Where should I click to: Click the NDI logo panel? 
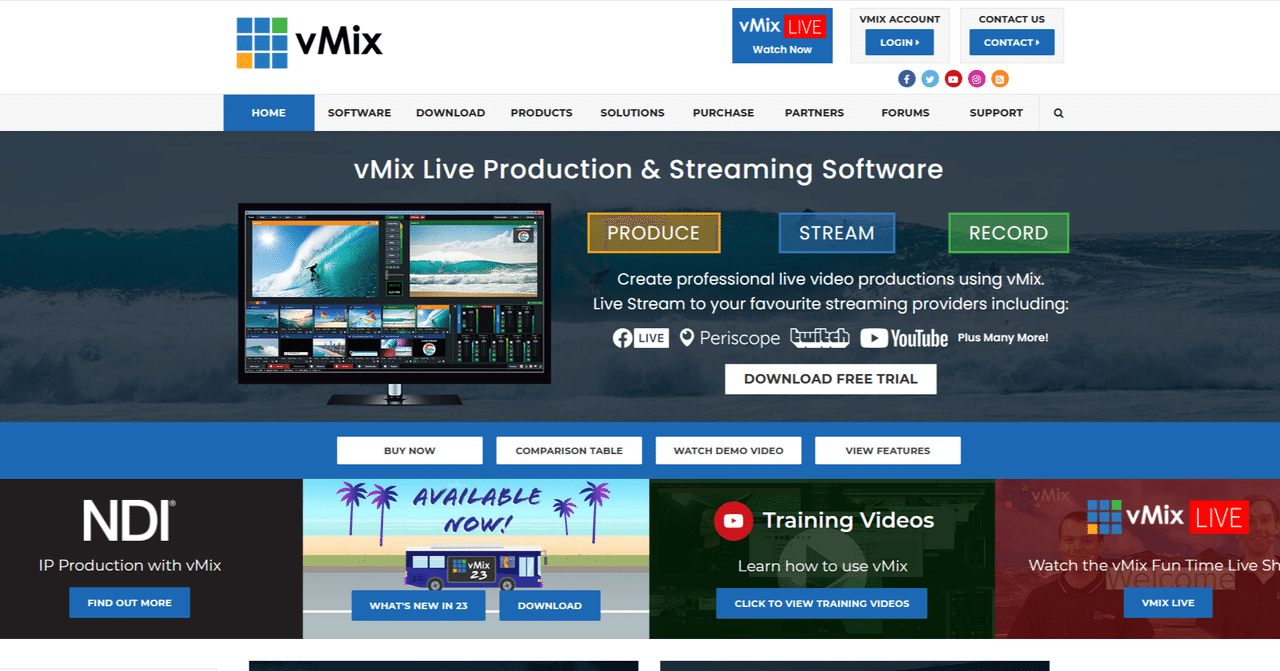point(128,518)
